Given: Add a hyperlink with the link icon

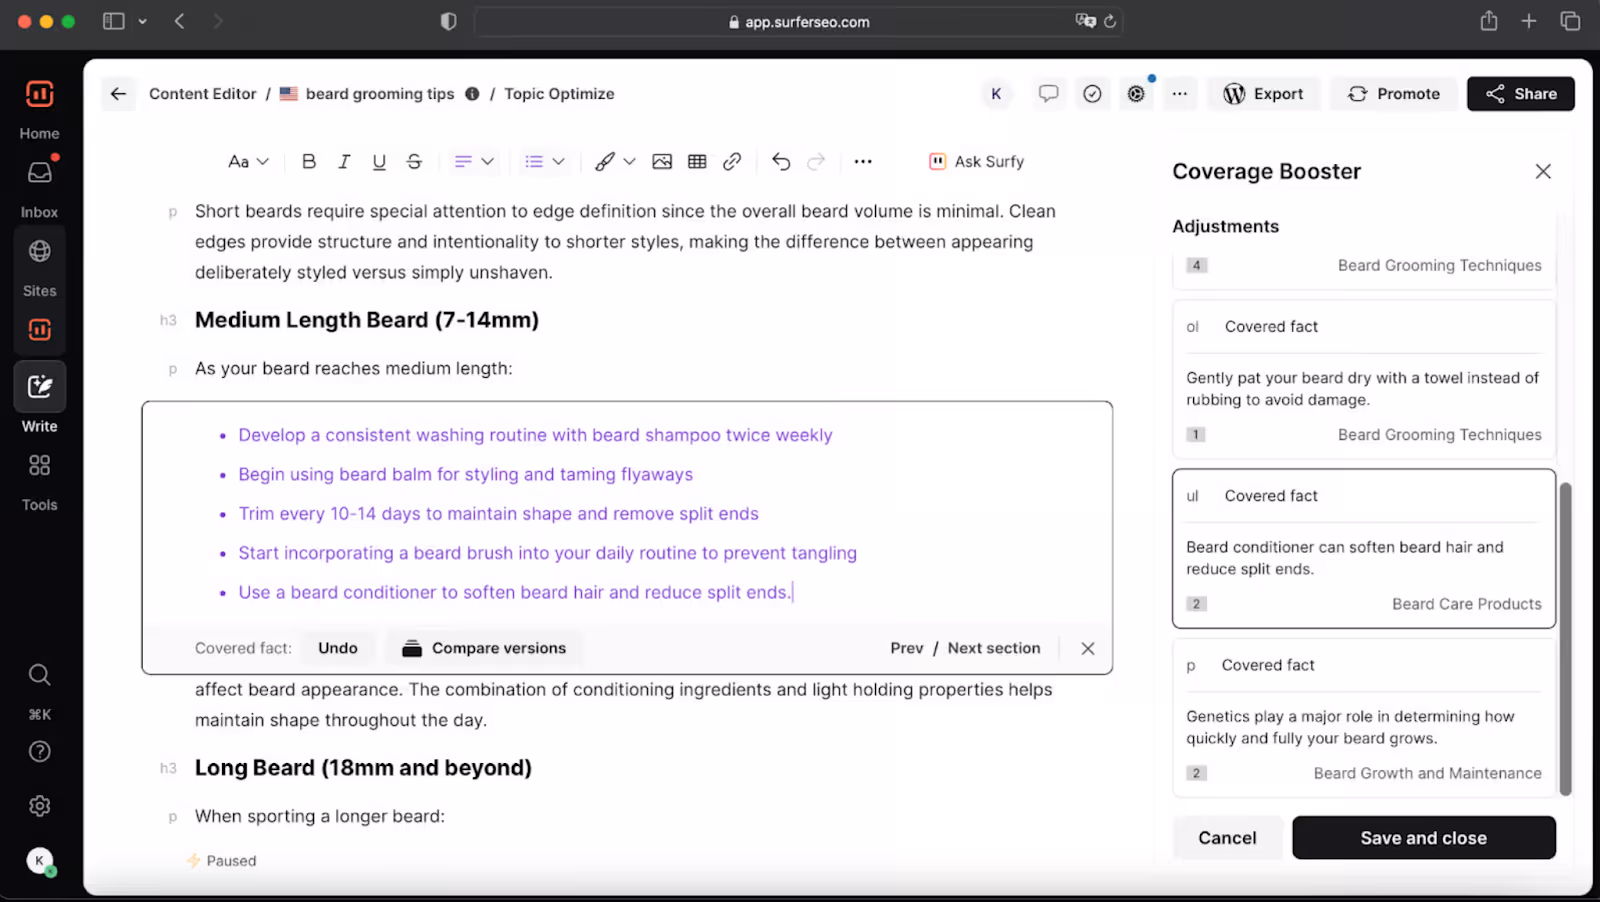Looking at the screenshot, I should click(732, 161).
